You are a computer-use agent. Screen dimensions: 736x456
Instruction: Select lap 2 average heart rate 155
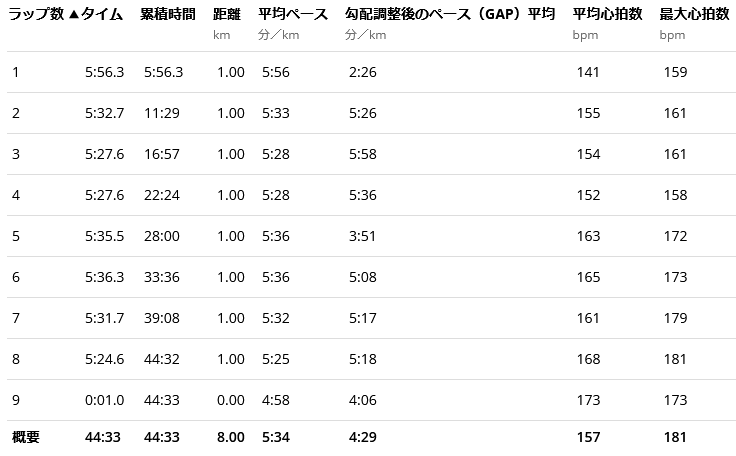coord(589,113)
